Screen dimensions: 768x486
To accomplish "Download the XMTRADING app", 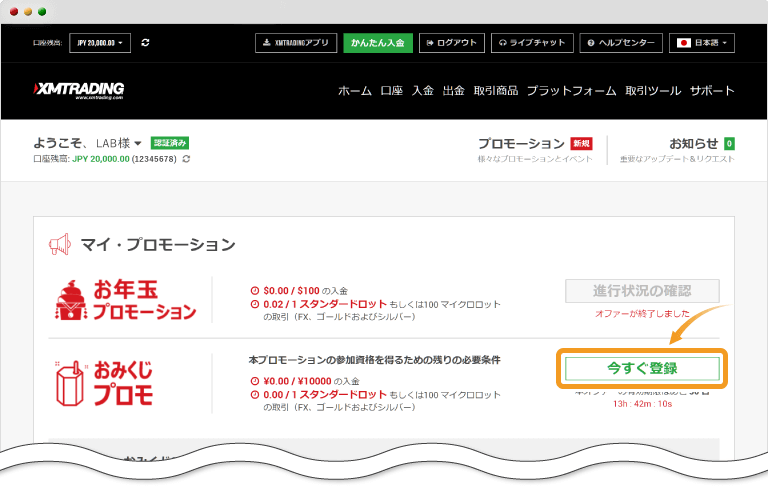I will (296, 43).
